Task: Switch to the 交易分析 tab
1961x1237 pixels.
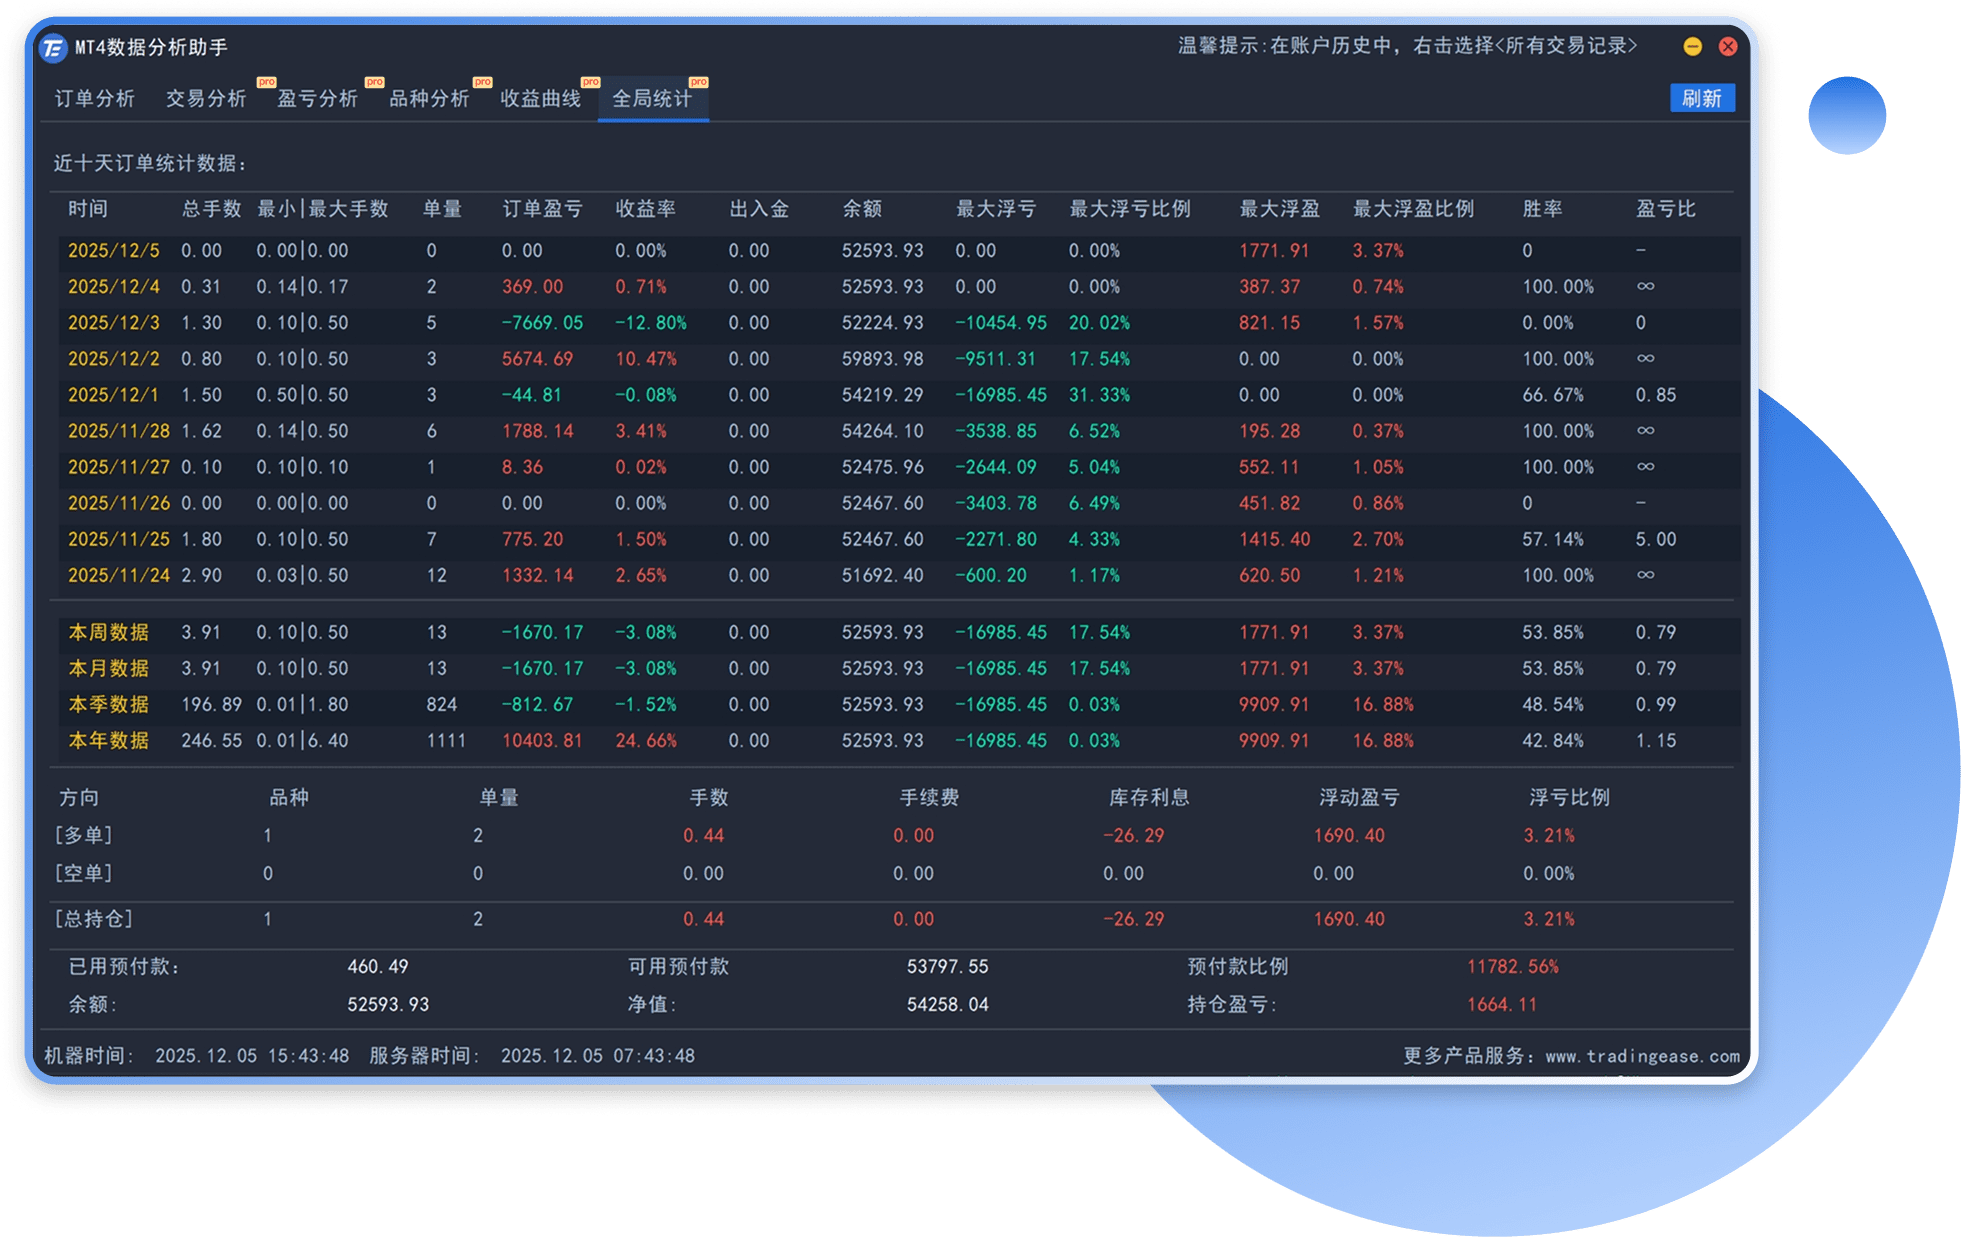Action: click(206, 98)
